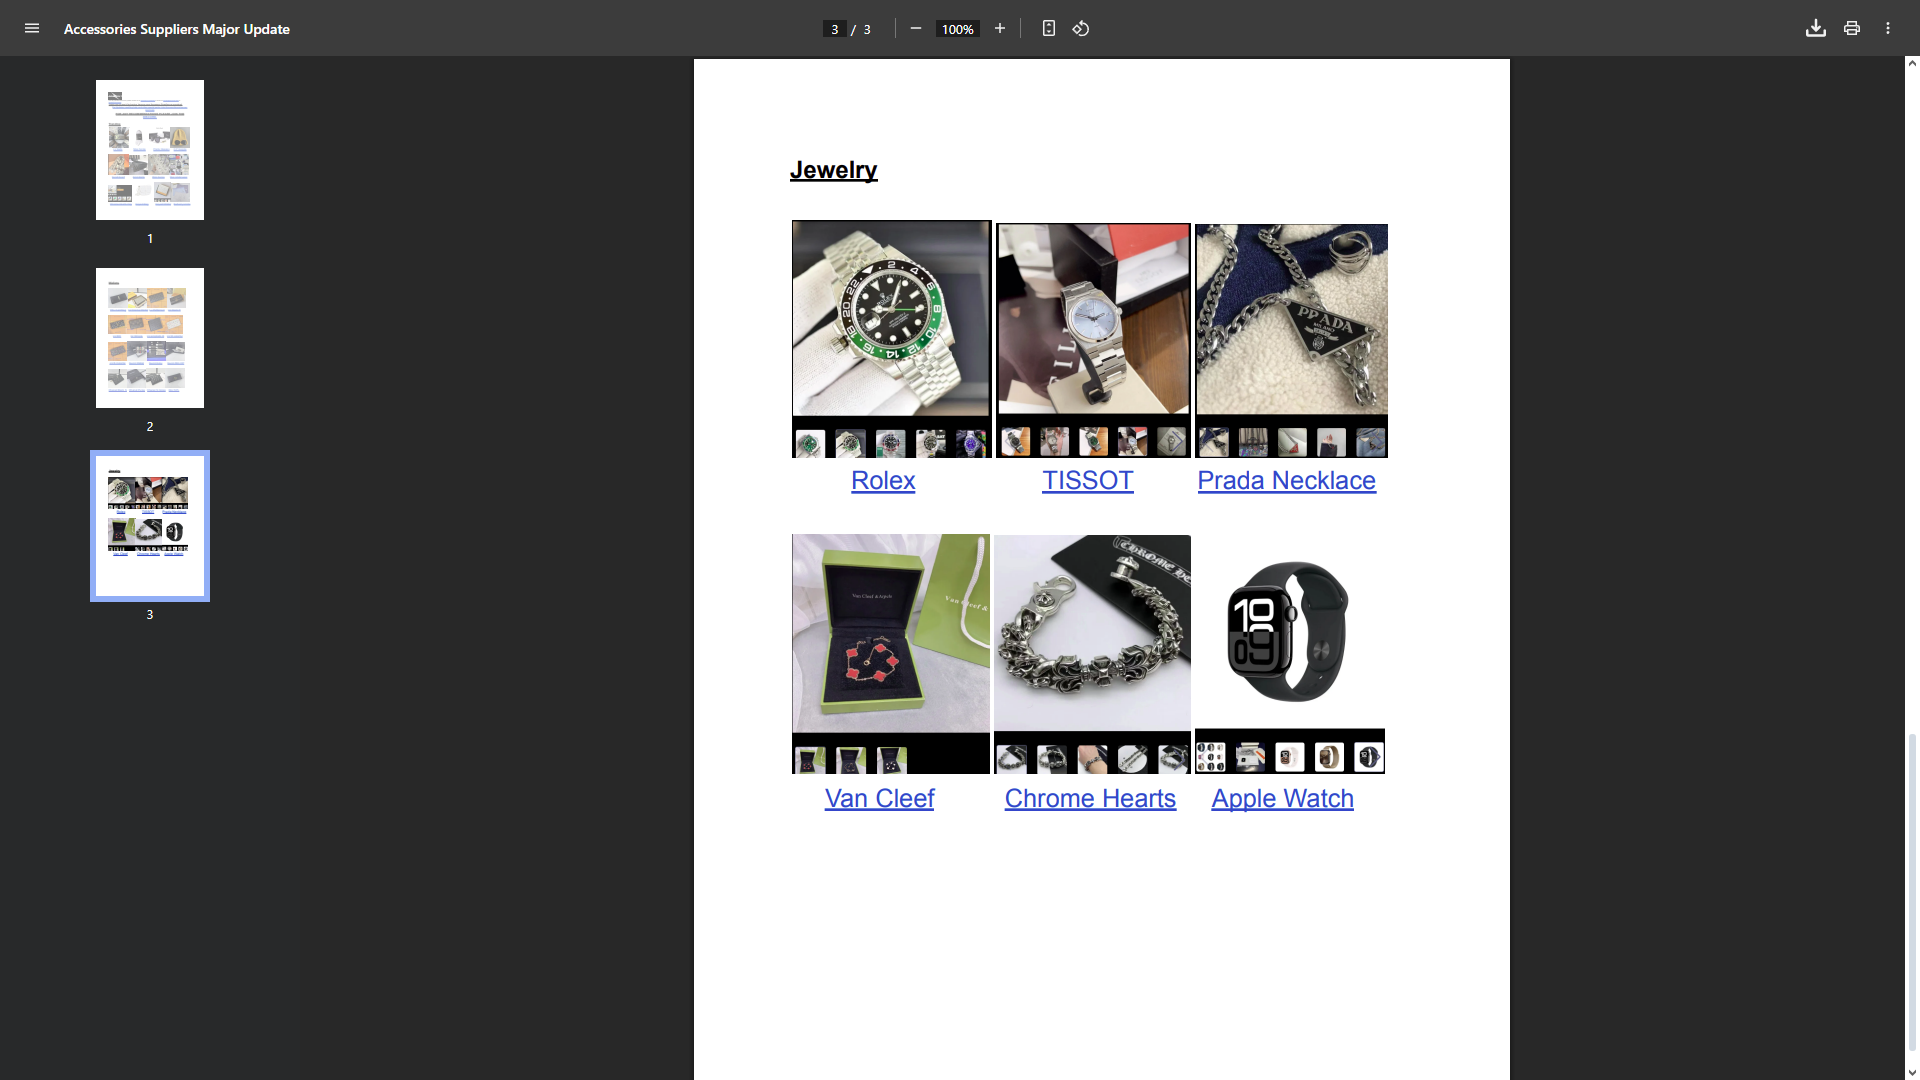
Task: Download the PDF file
Action: point(1815,29)
